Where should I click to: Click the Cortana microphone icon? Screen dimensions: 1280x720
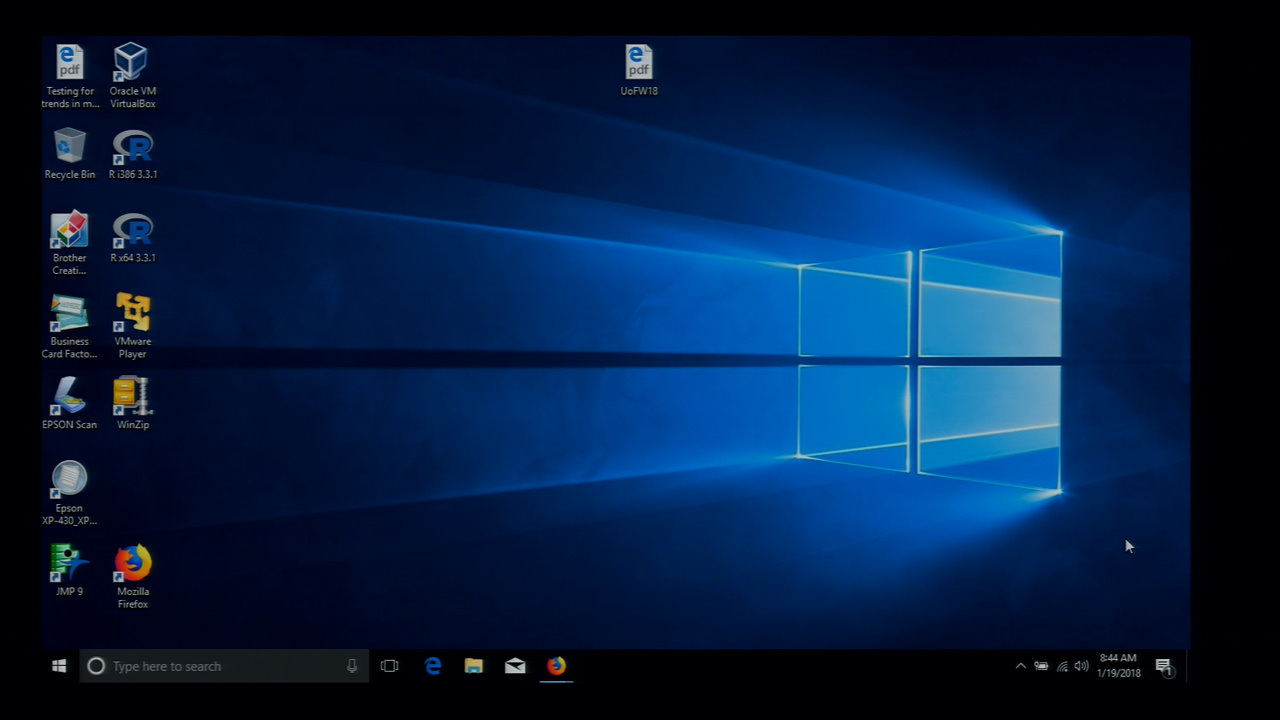tap(352, 666)
